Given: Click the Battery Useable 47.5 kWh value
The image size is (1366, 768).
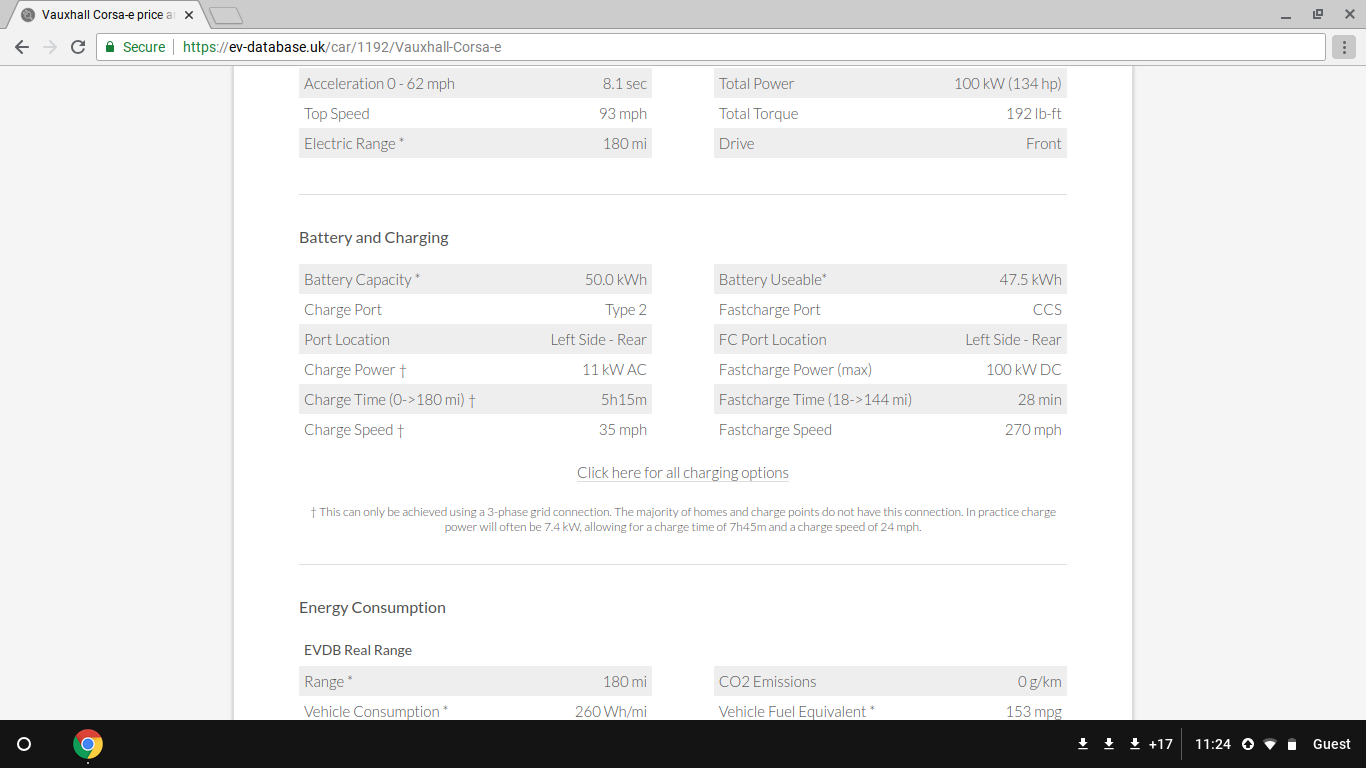Looking at the screenshot, I should pos(1031,280).
